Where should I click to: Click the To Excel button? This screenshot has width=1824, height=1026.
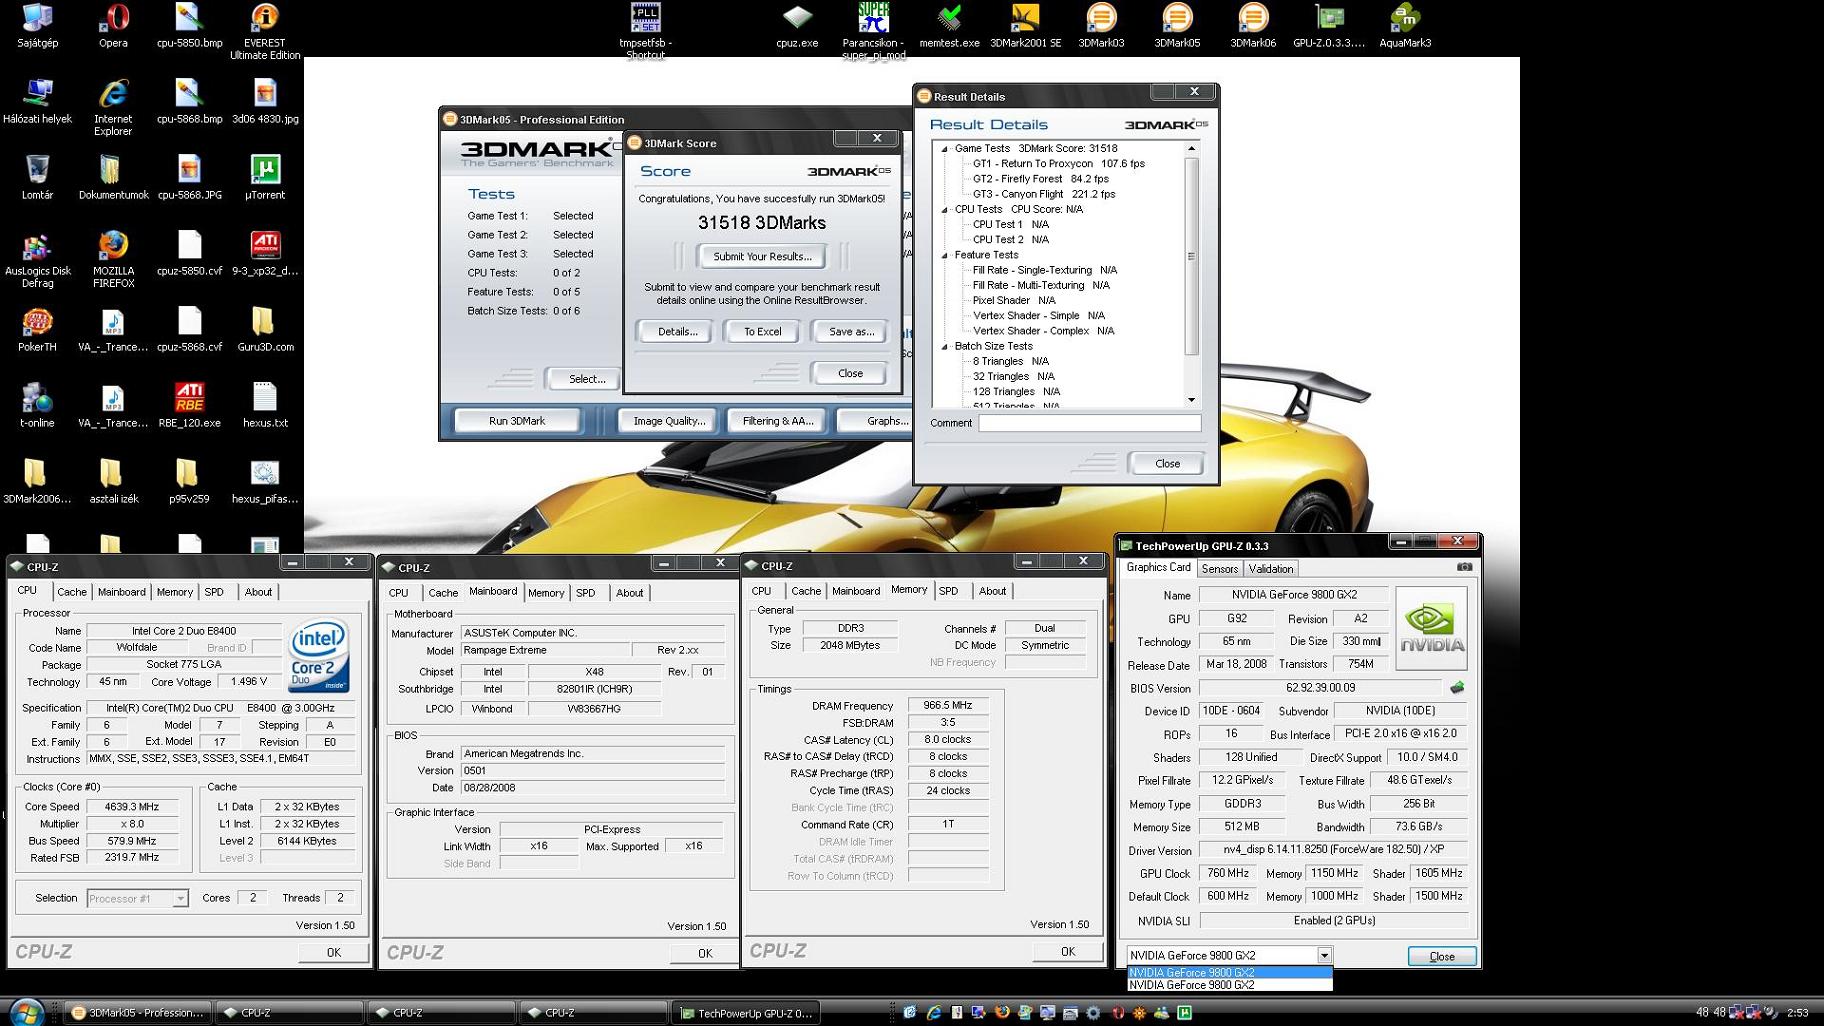point(762,331)
